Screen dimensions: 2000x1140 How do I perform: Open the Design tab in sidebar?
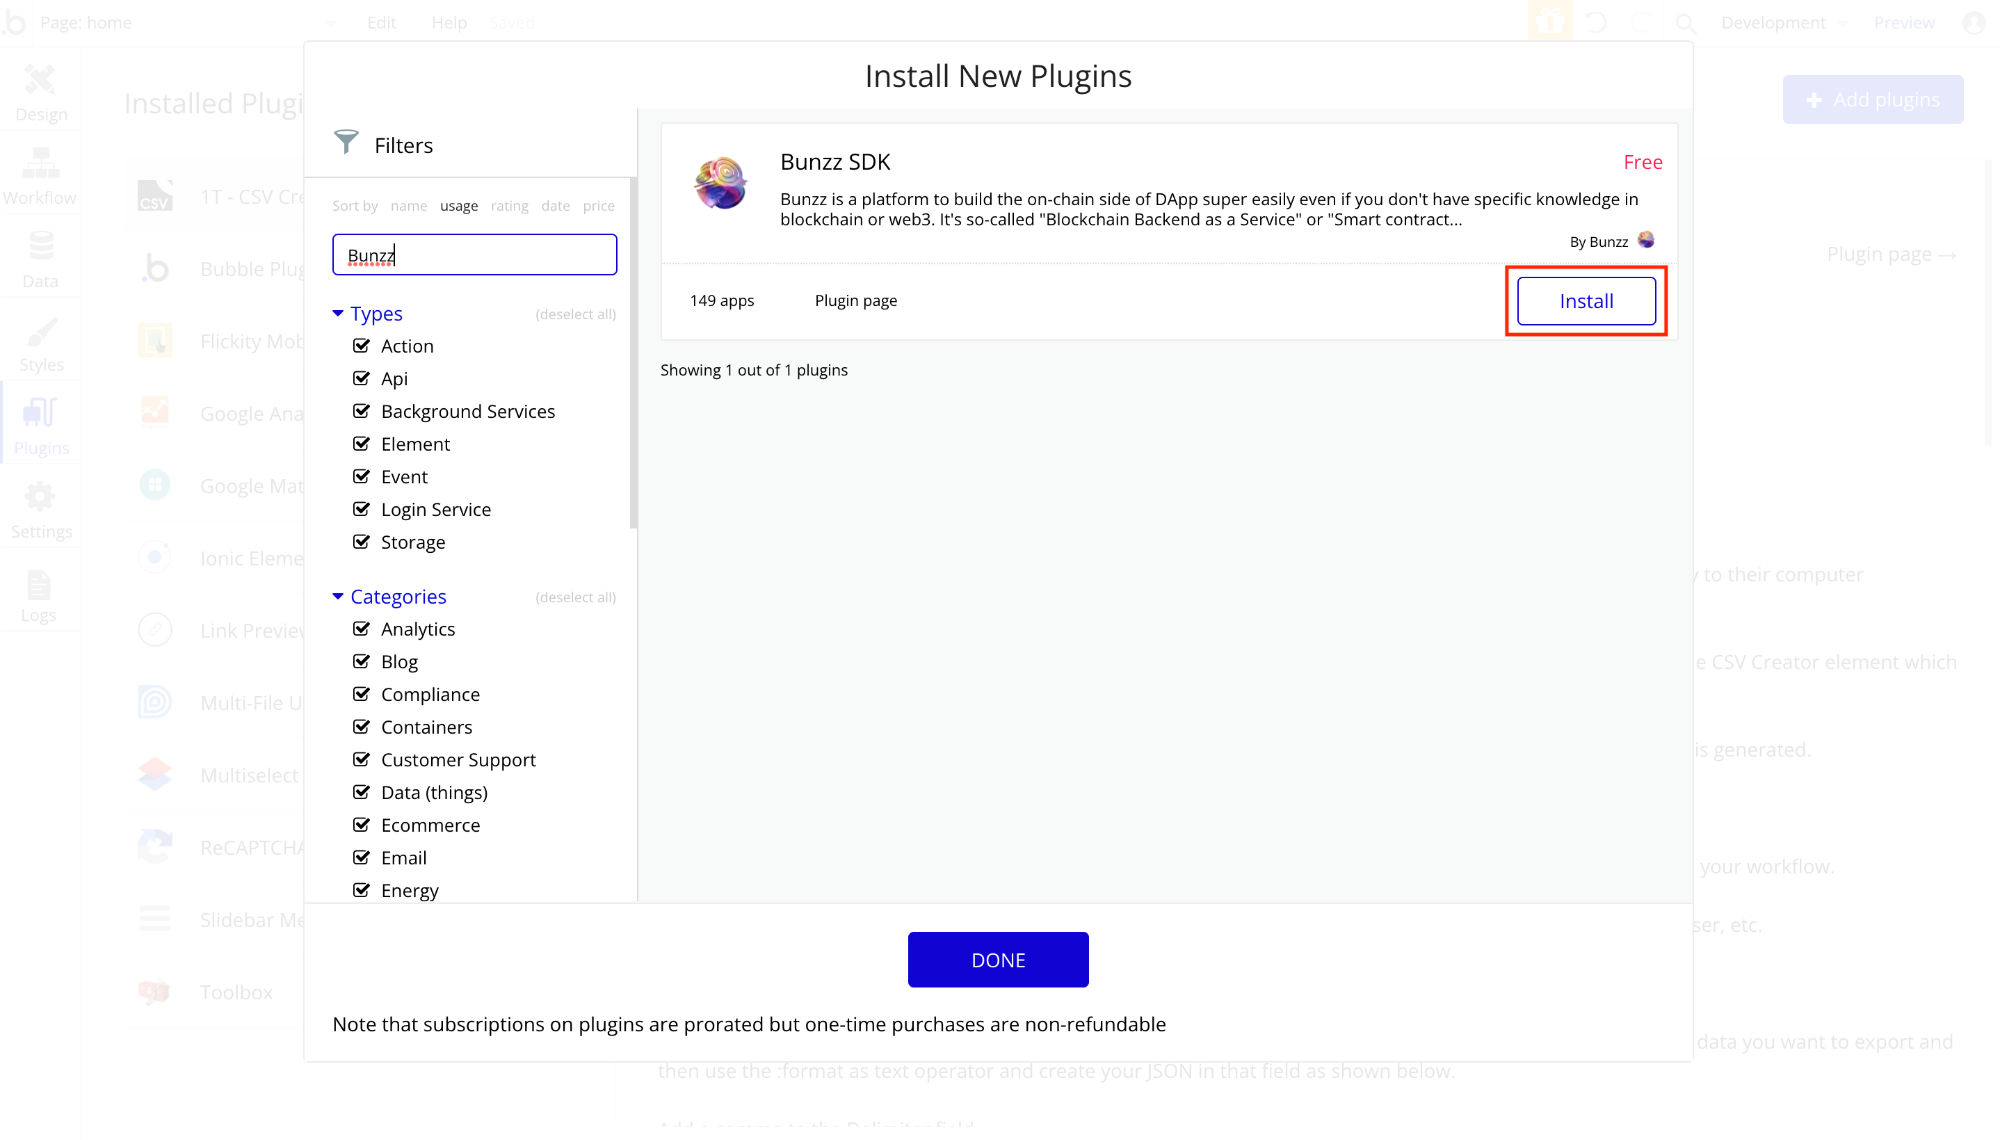[41, 93]
